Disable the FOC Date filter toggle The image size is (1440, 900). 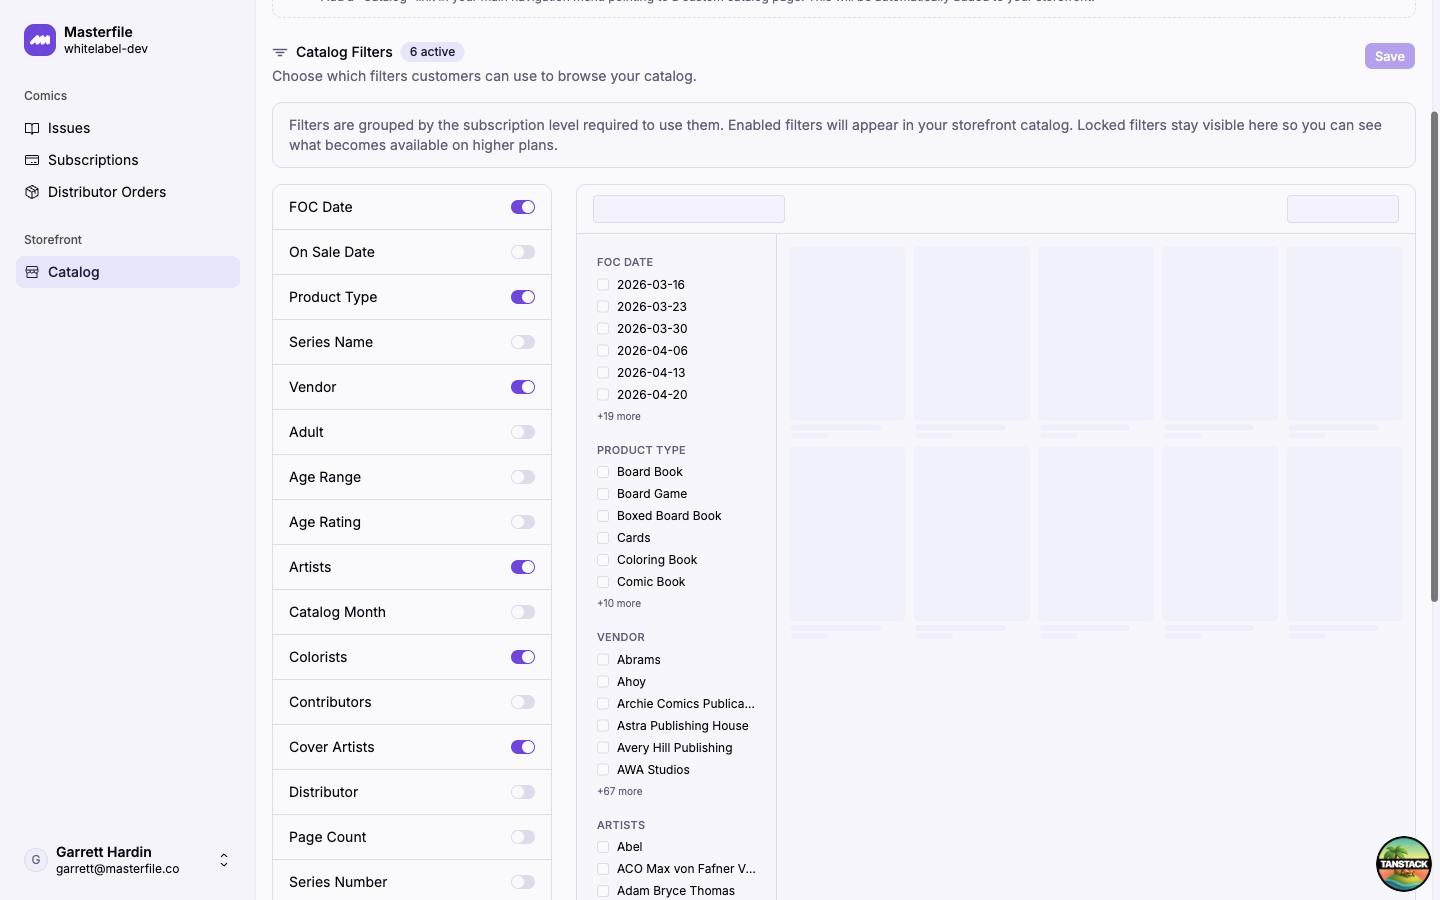point(523,207)
